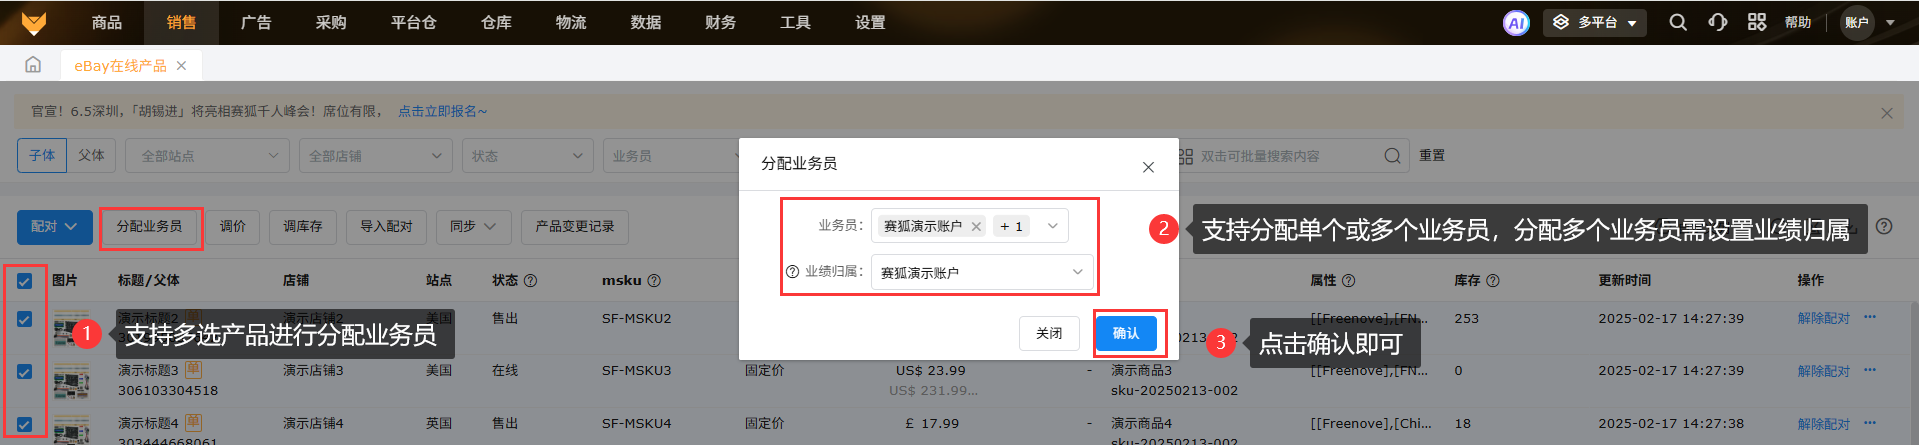Uncheck the SF-MSKU2 row checkbox
1919x445 pixels.
coord(25,319)
